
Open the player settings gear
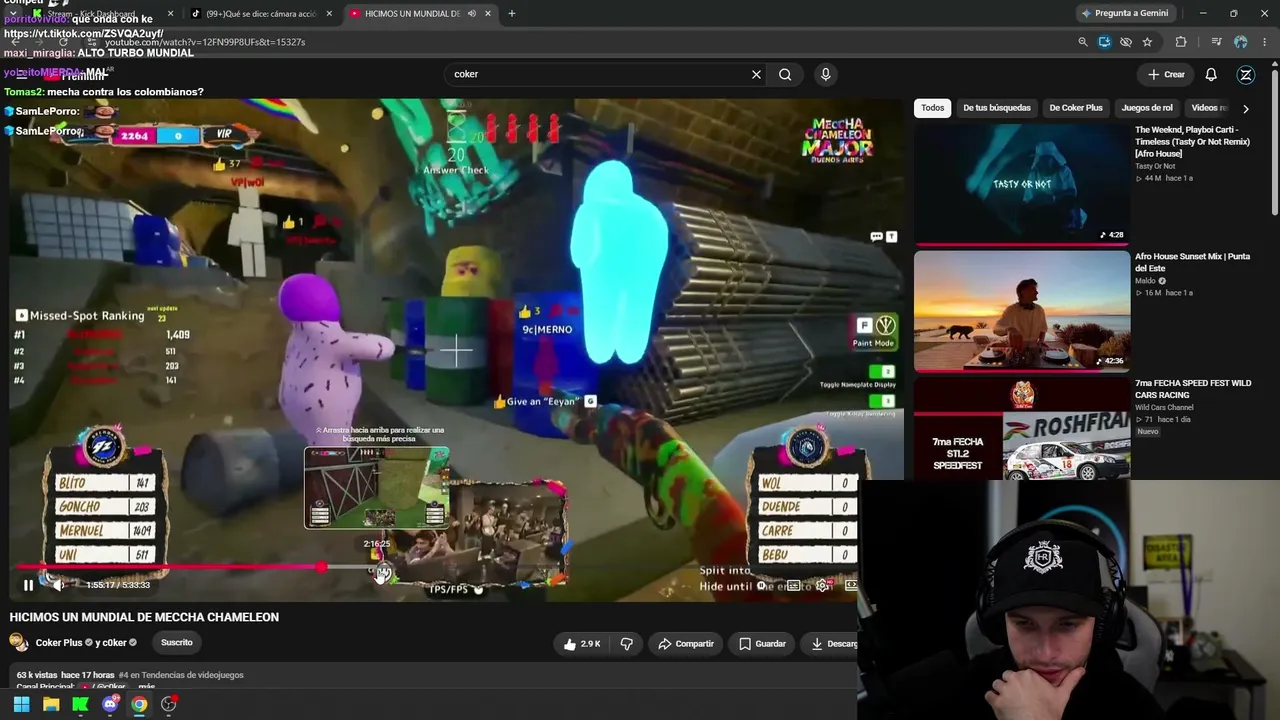point(822,585)
